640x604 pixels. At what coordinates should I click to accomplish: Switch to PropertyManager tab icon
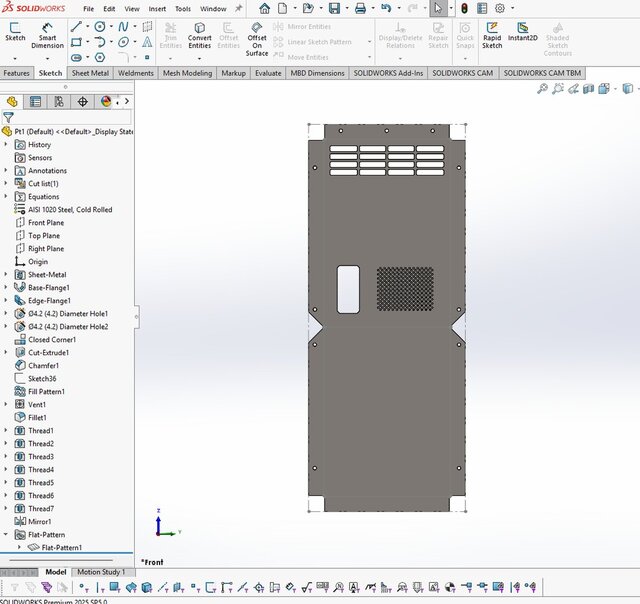pos(35,101)
